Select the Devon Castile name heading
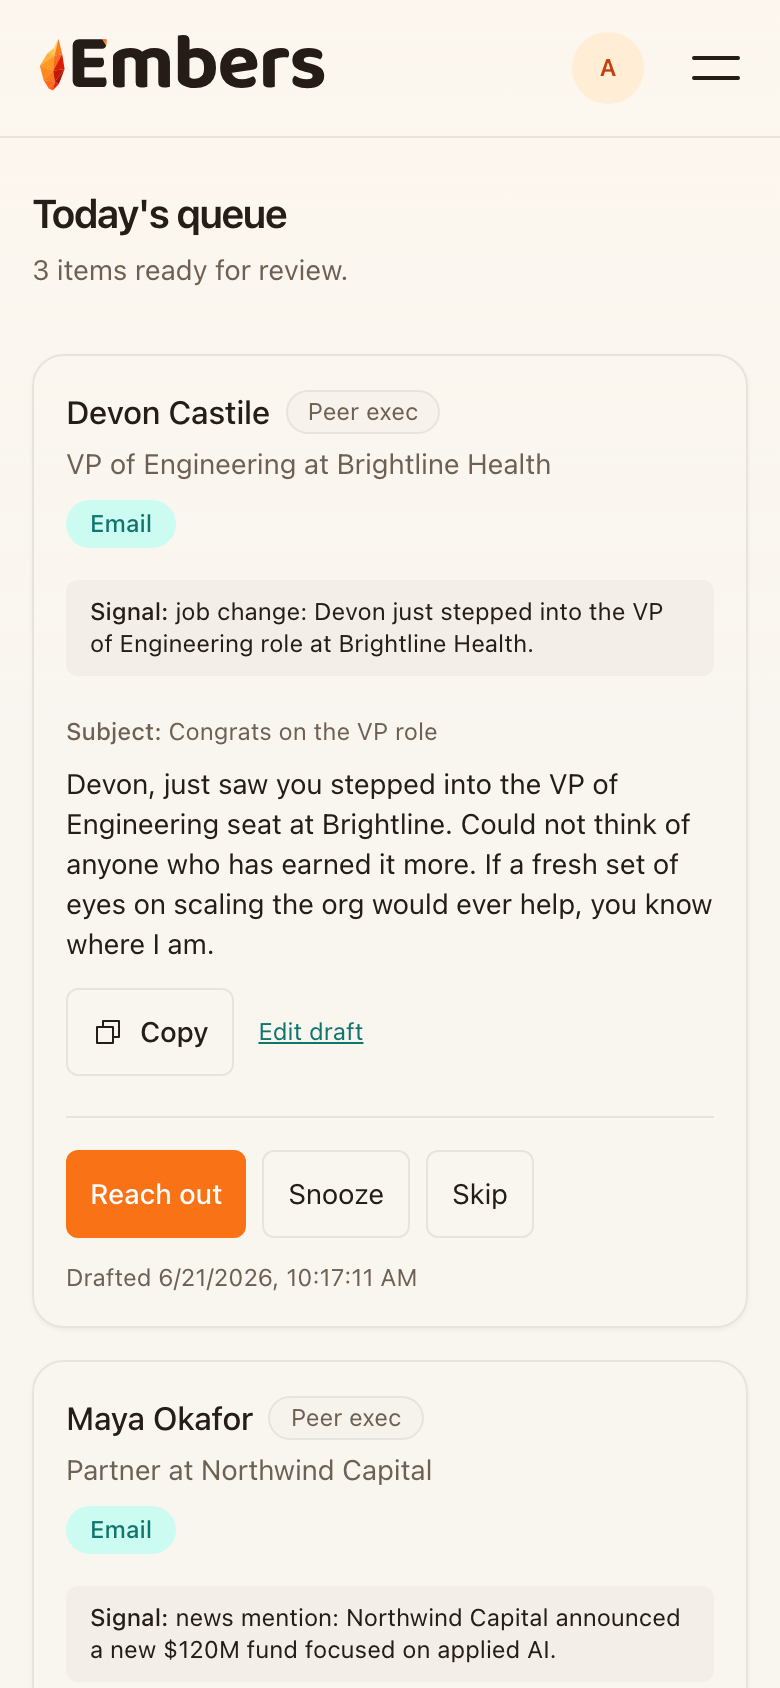The image size is (780, 1688). point(168,413)
